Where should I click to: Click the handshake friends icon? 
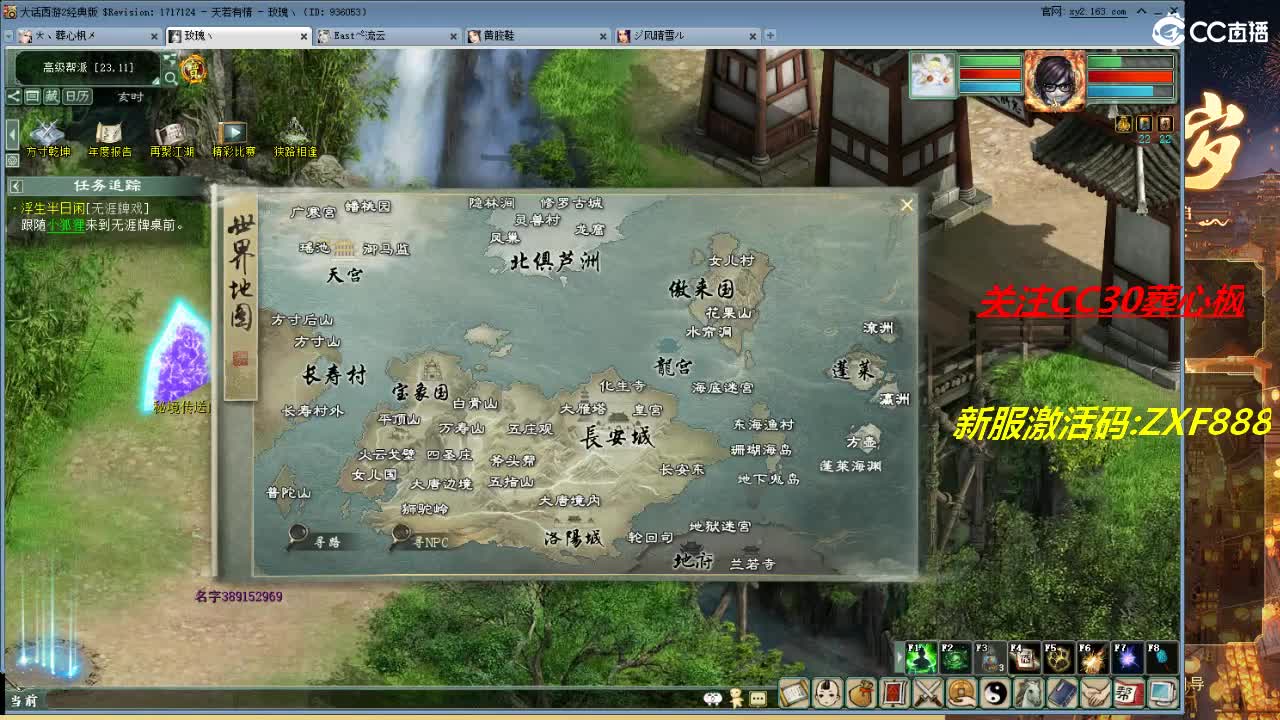point(1096,692)
